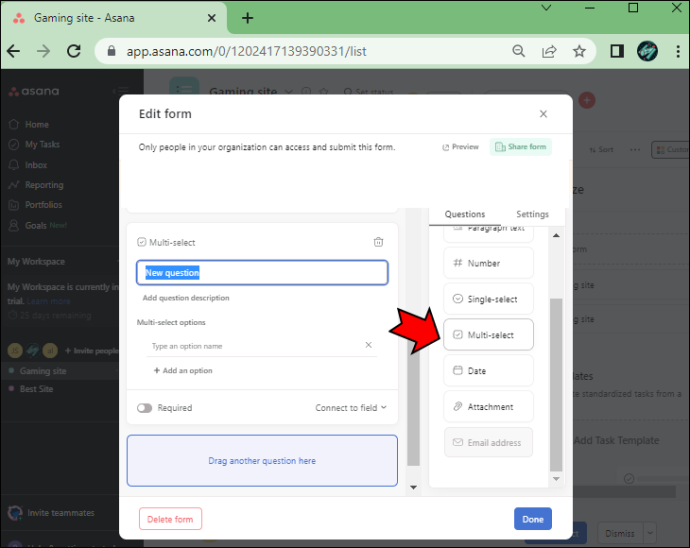The height and width of the screenshot is (548, 690).
Task: Click the New question title field
Action: [x=262, y=273]
